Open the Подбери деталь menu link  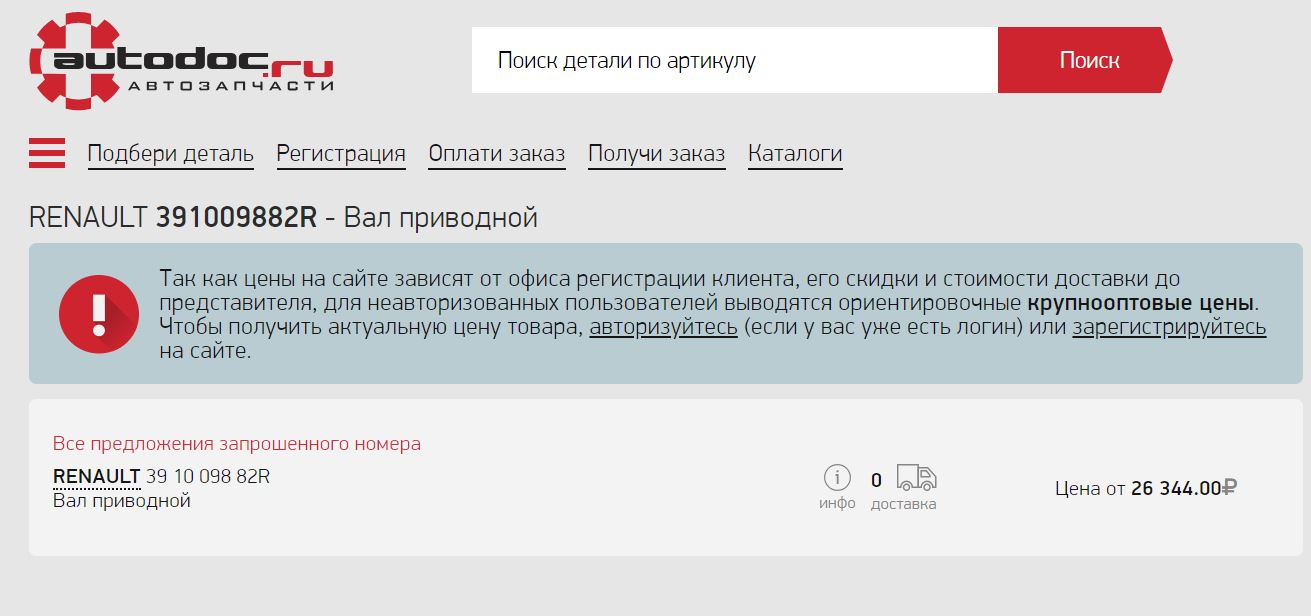171,154
